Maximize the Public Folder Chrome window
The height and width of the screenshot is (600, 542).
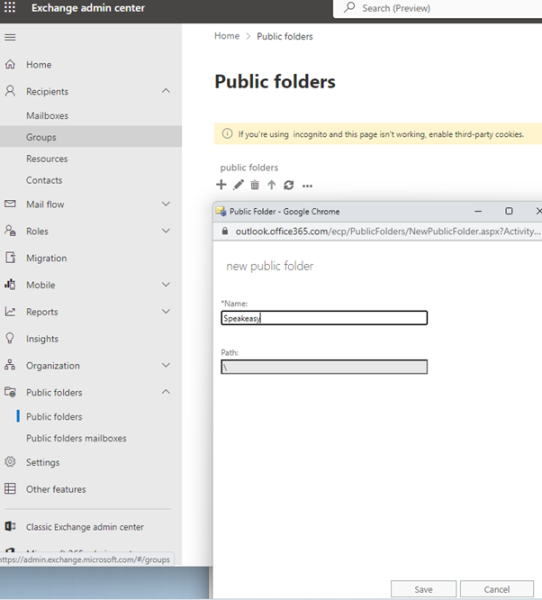(509, 211)
